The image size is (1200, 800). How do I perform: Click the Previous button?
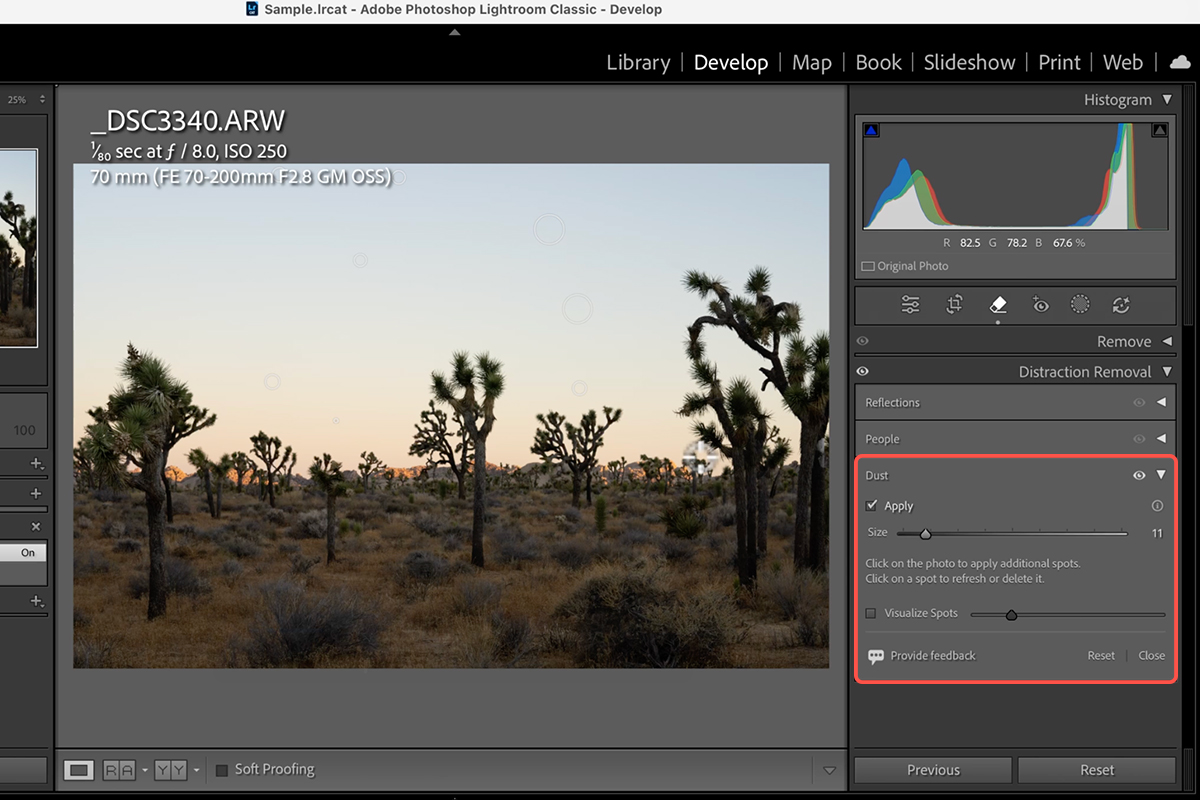coord(933,770)
